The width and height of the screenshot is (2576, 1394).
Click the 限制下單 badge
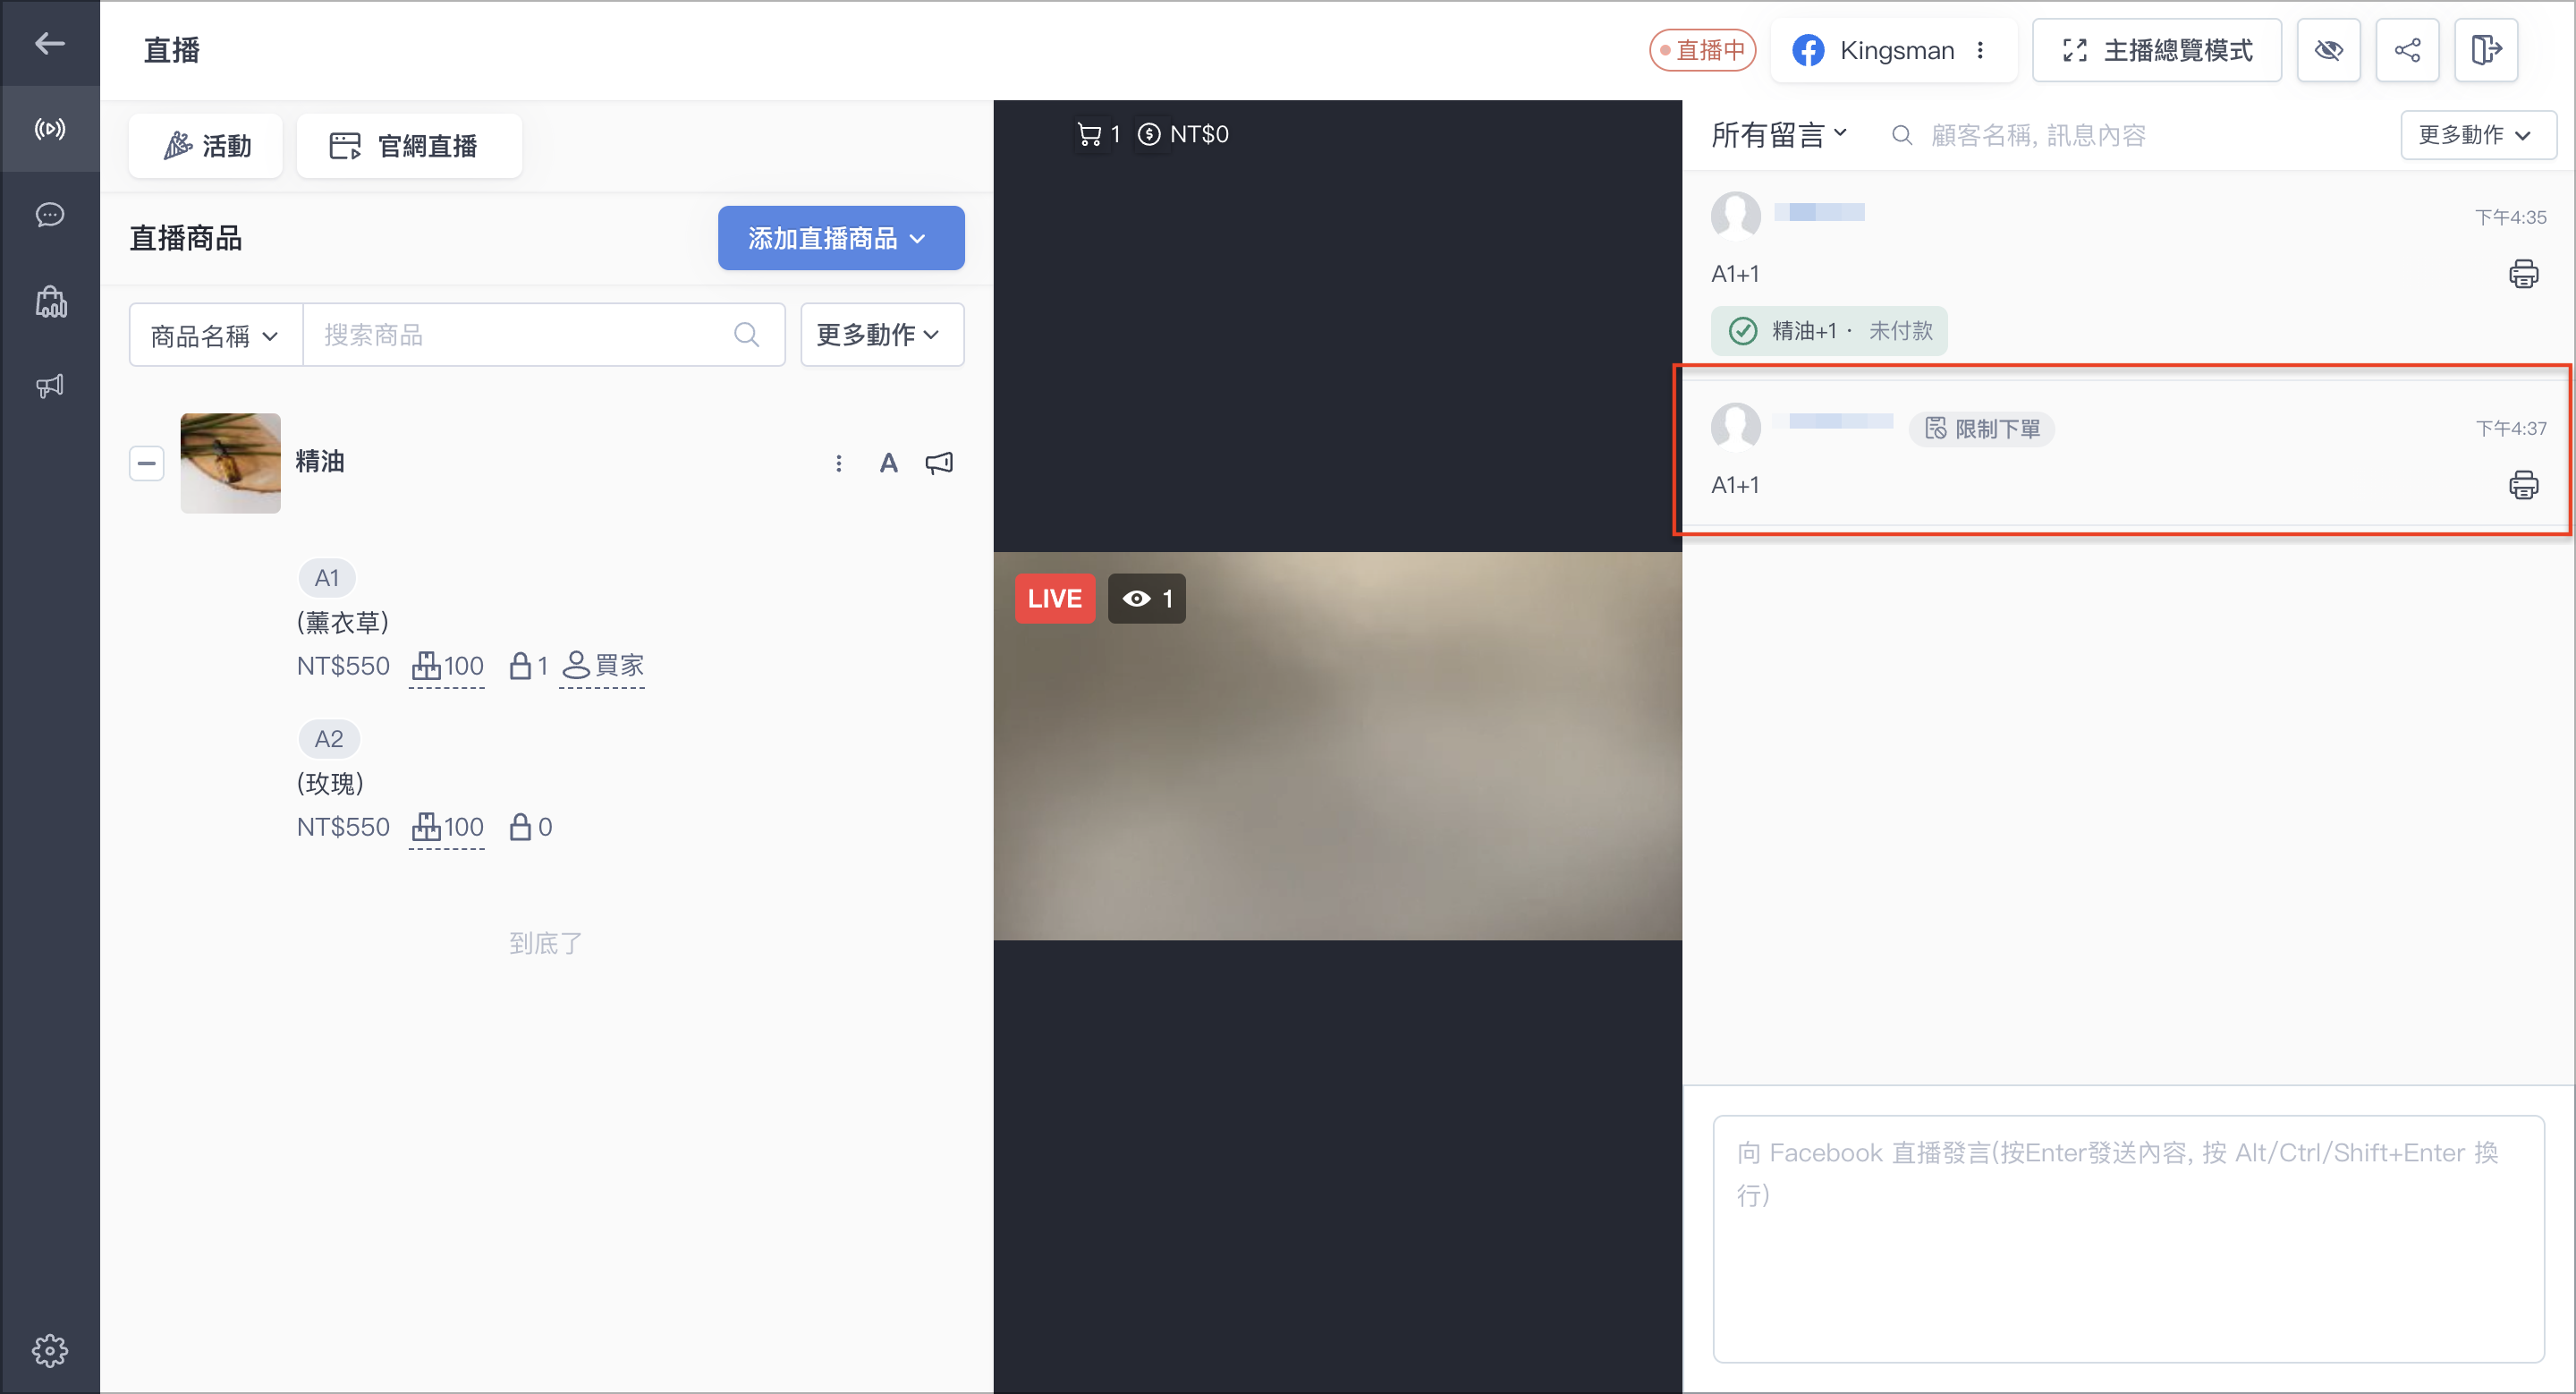[x=1981, y=429]
